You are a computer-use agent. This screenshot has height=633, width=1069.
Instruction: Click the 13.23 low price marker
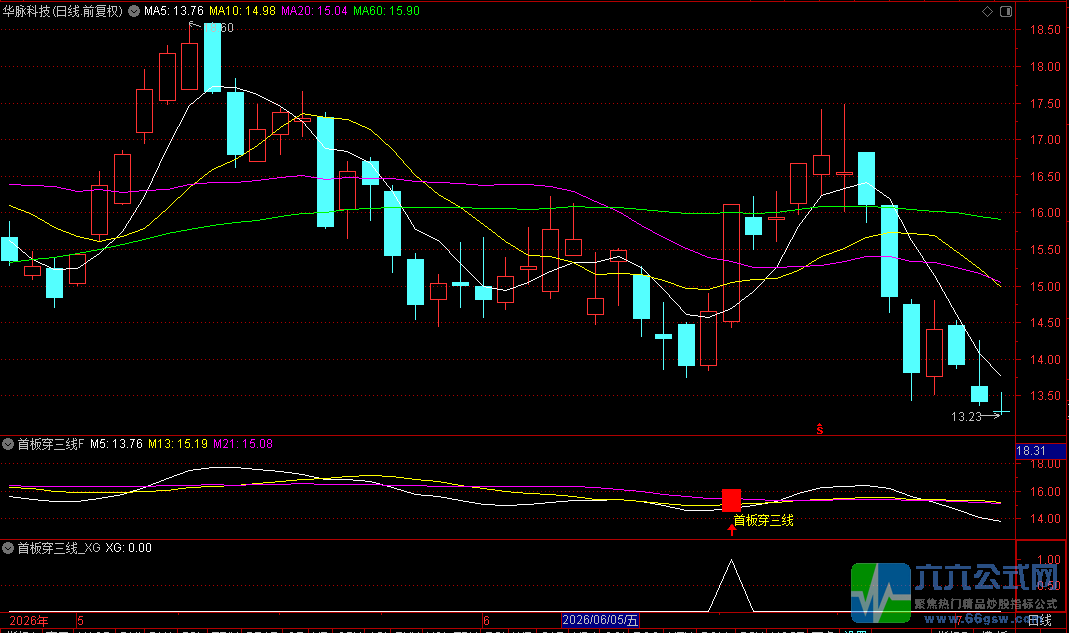point(966,416)
